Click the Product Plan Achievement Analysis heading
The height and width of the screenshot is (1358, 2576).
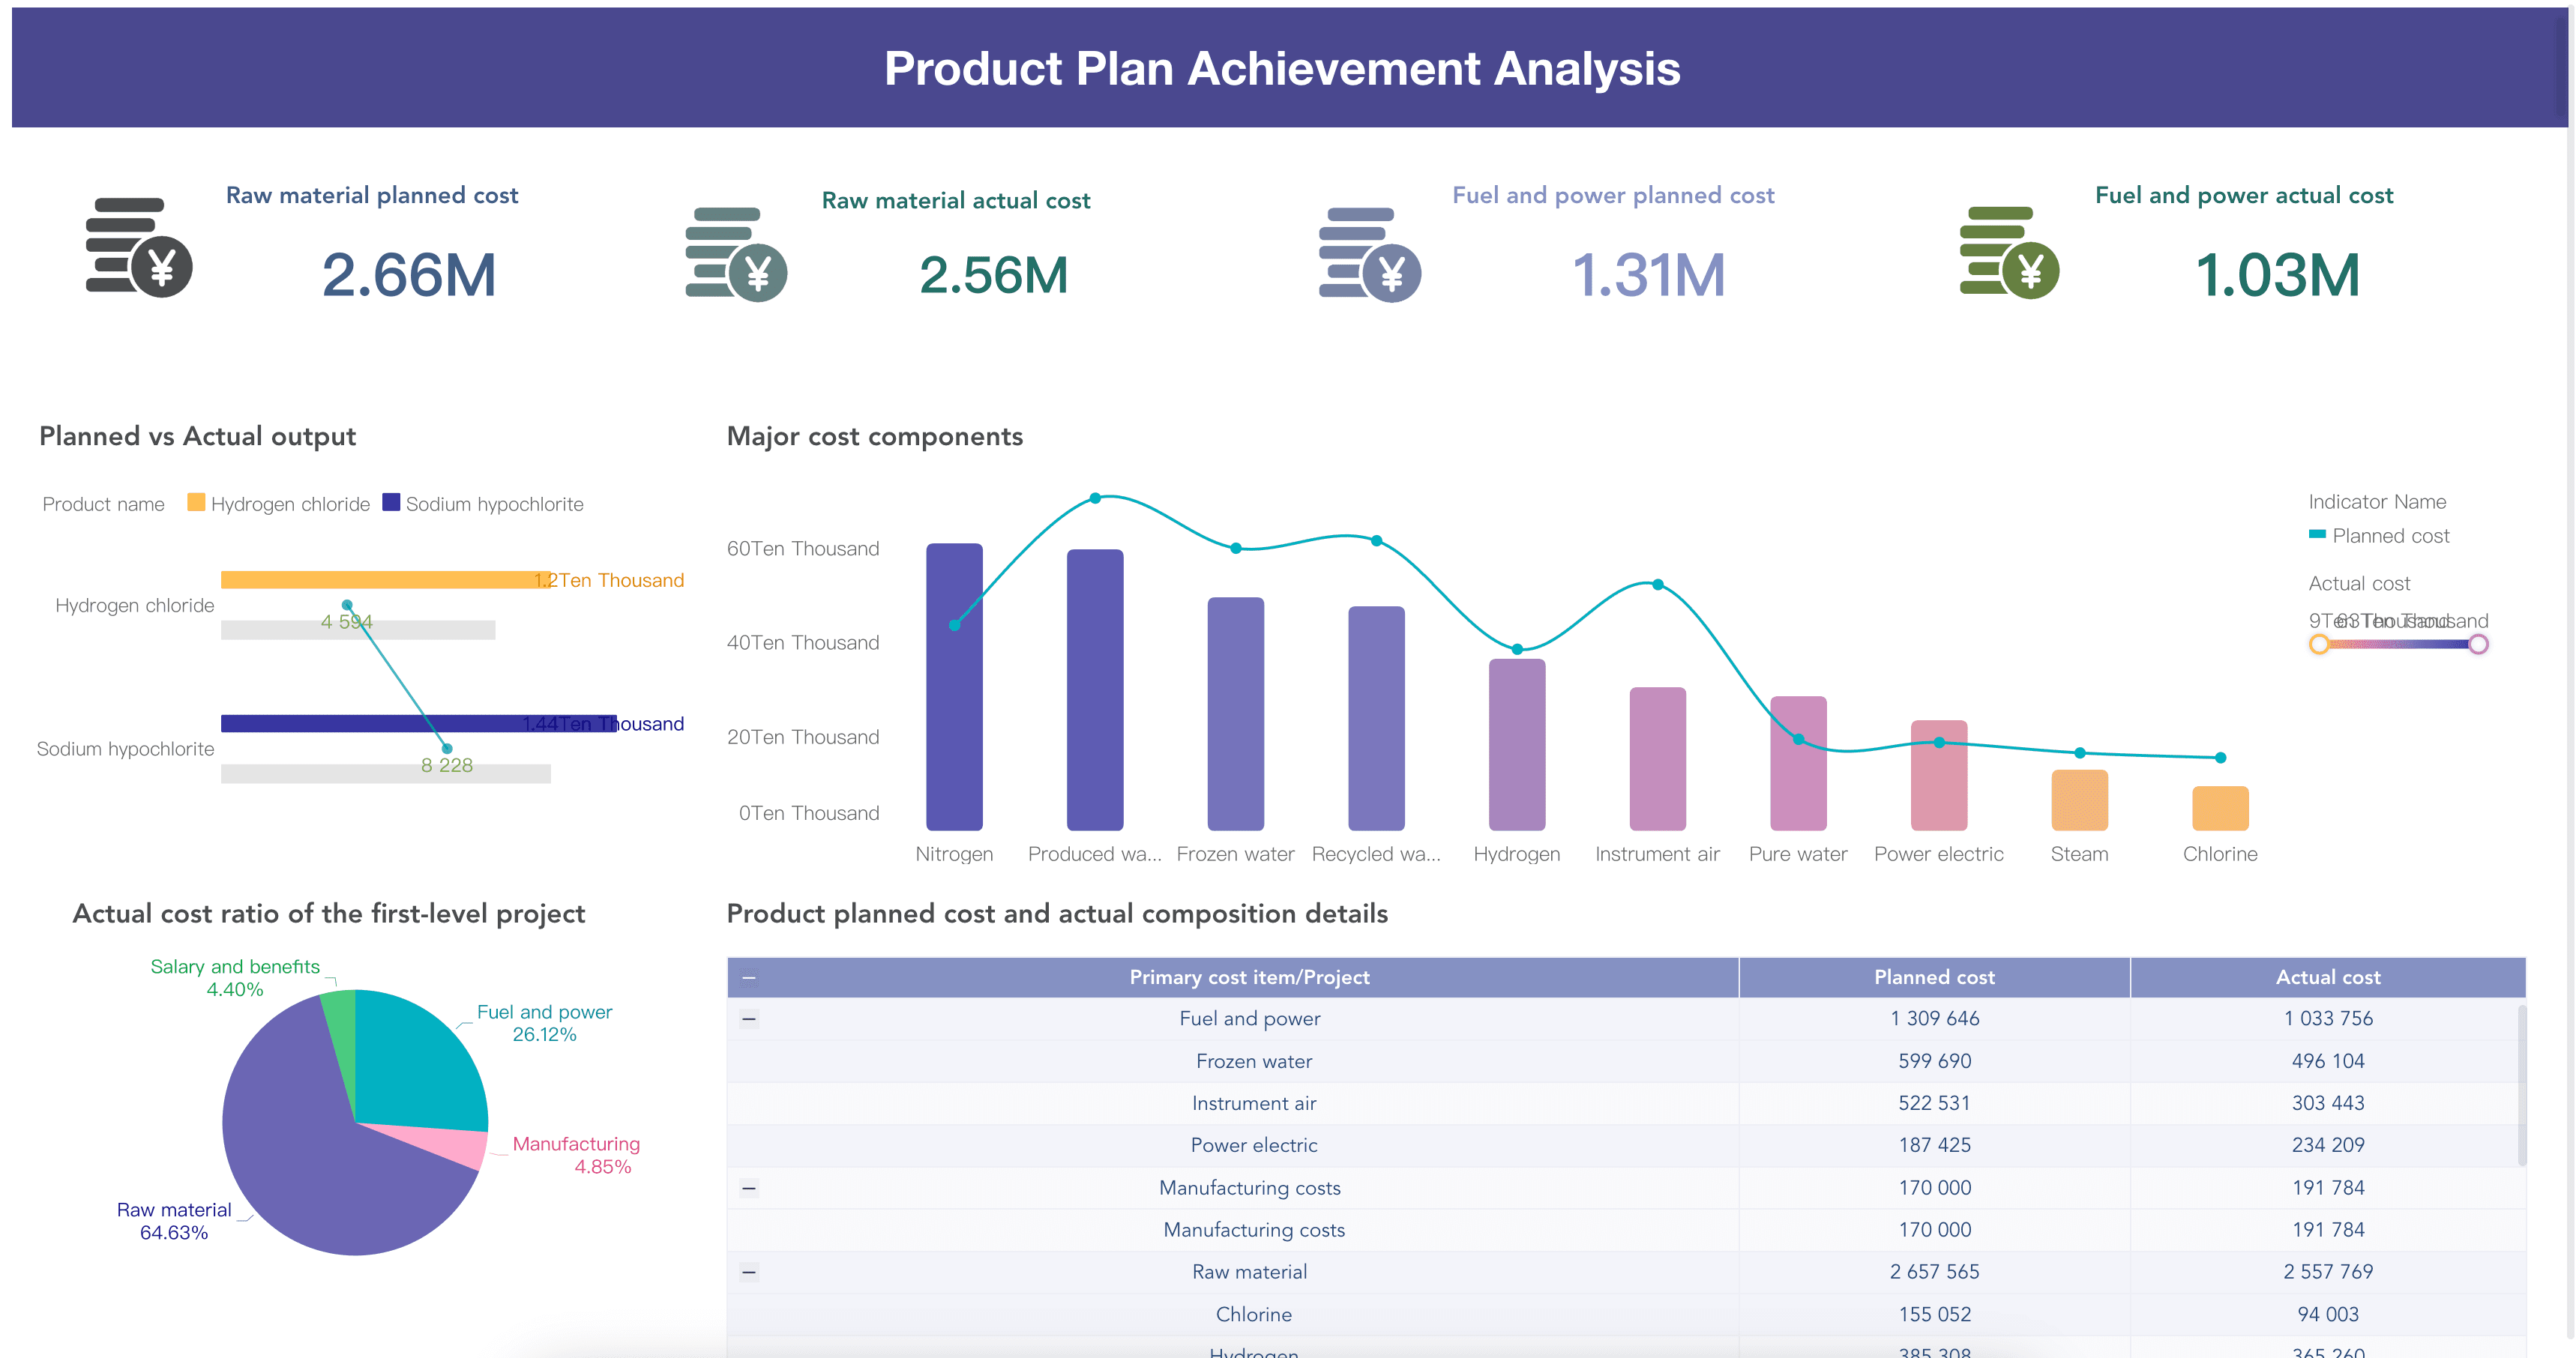pyautogui.click(x=1281, y=69)
